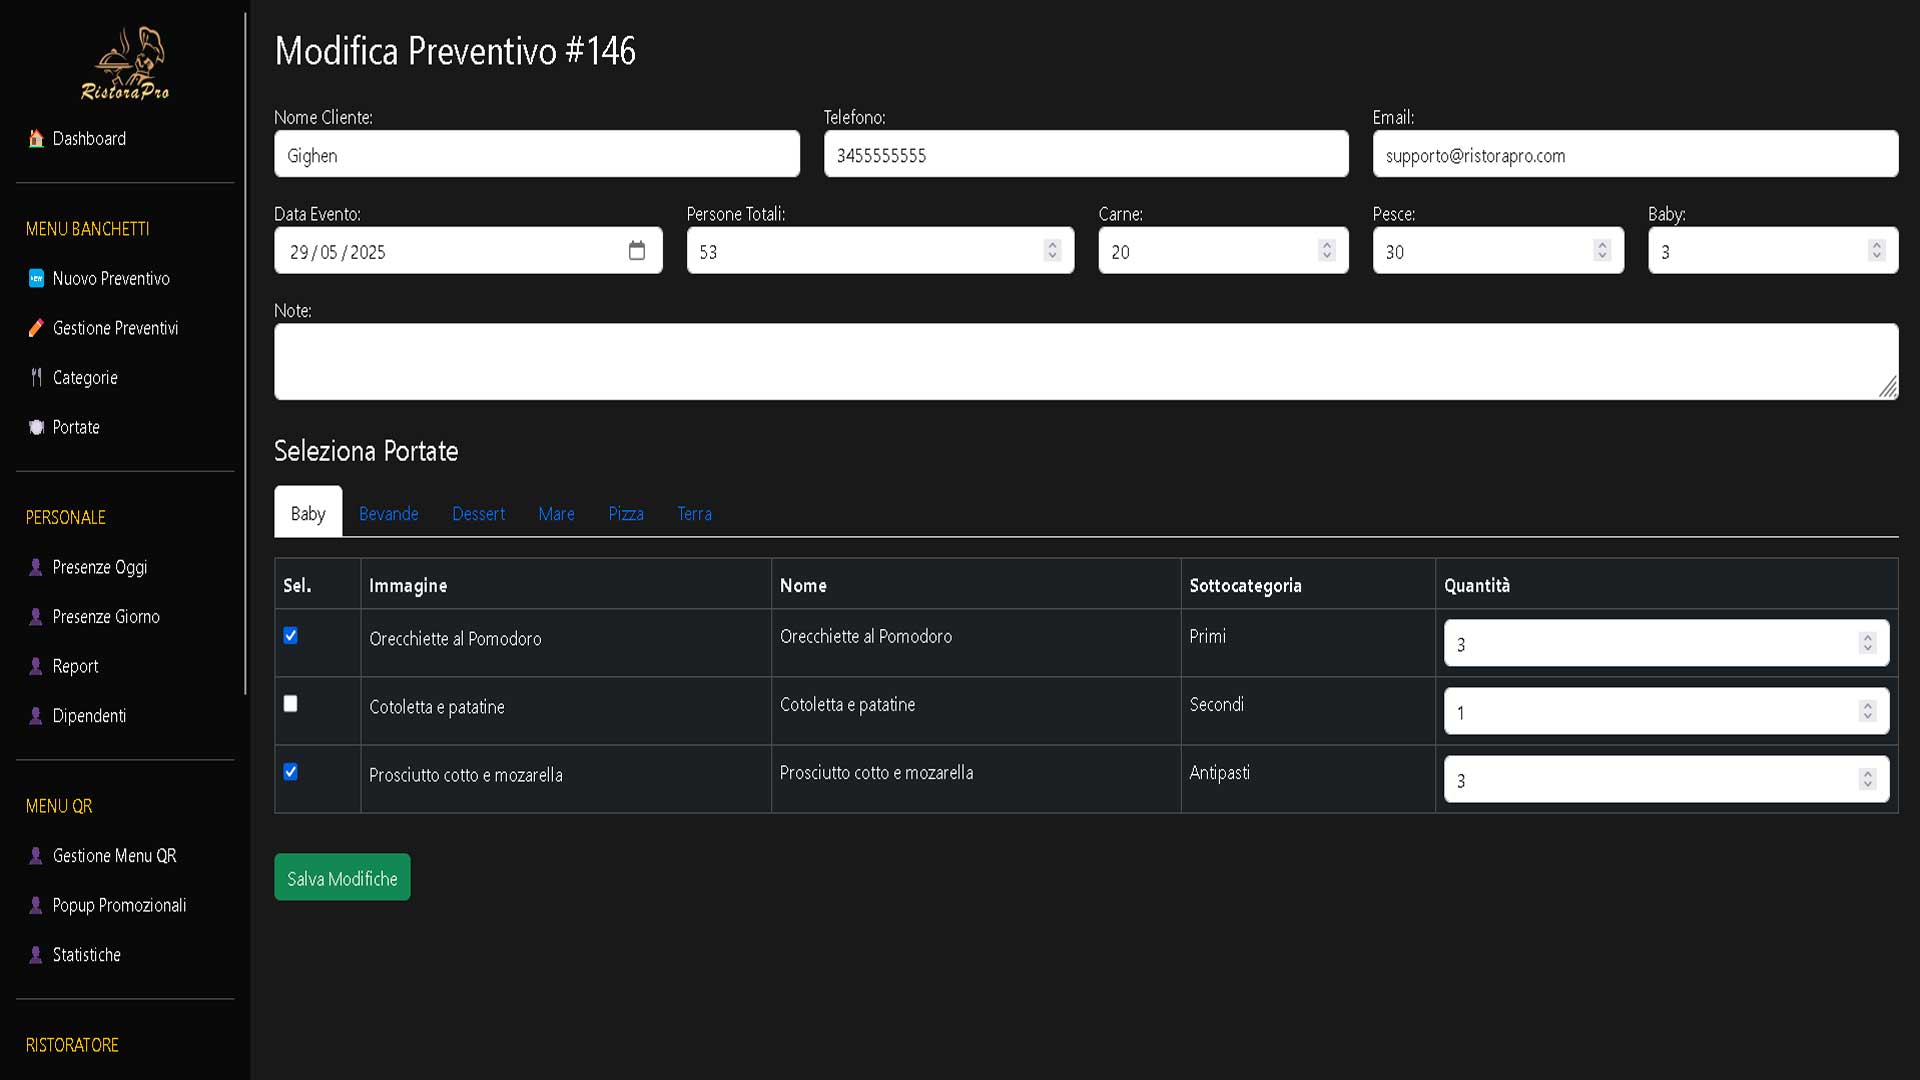The image size is (1920, 1080).
Task: Open Gestione Preventivi link
Action: [x=115, y=328]
